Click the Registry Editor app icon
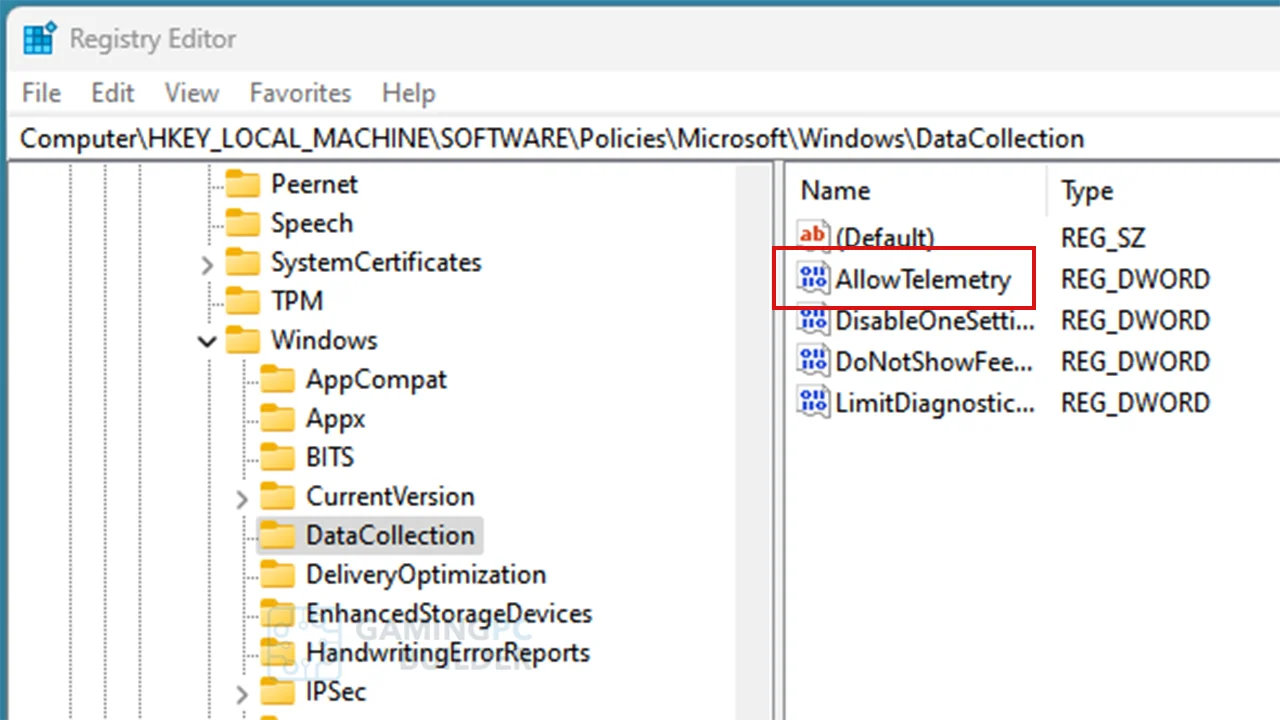1280x720 pixels. tap(40, 39)
